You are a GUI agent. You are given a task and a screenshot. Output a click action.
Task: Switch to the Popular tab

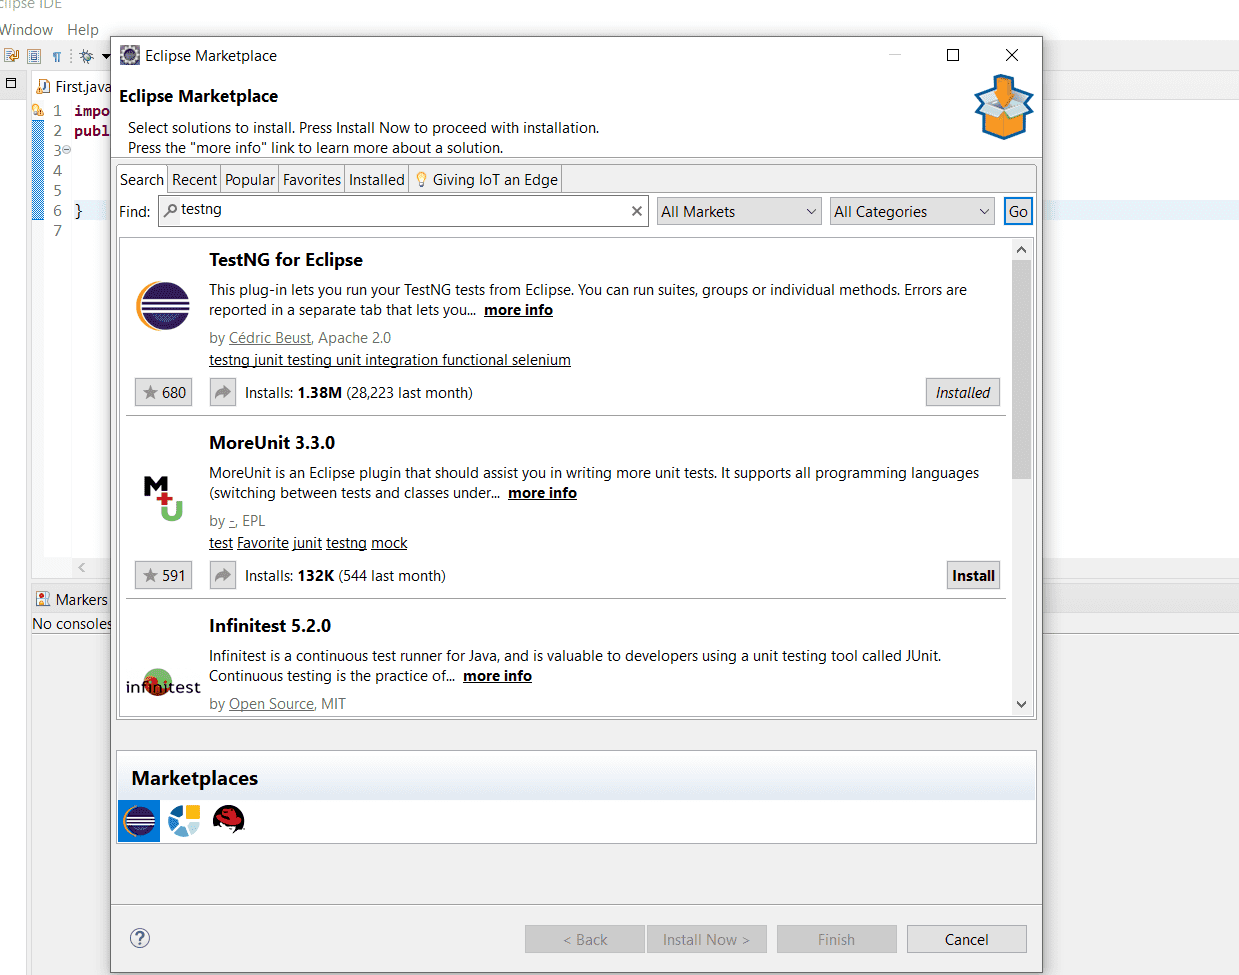pos(250,179)
